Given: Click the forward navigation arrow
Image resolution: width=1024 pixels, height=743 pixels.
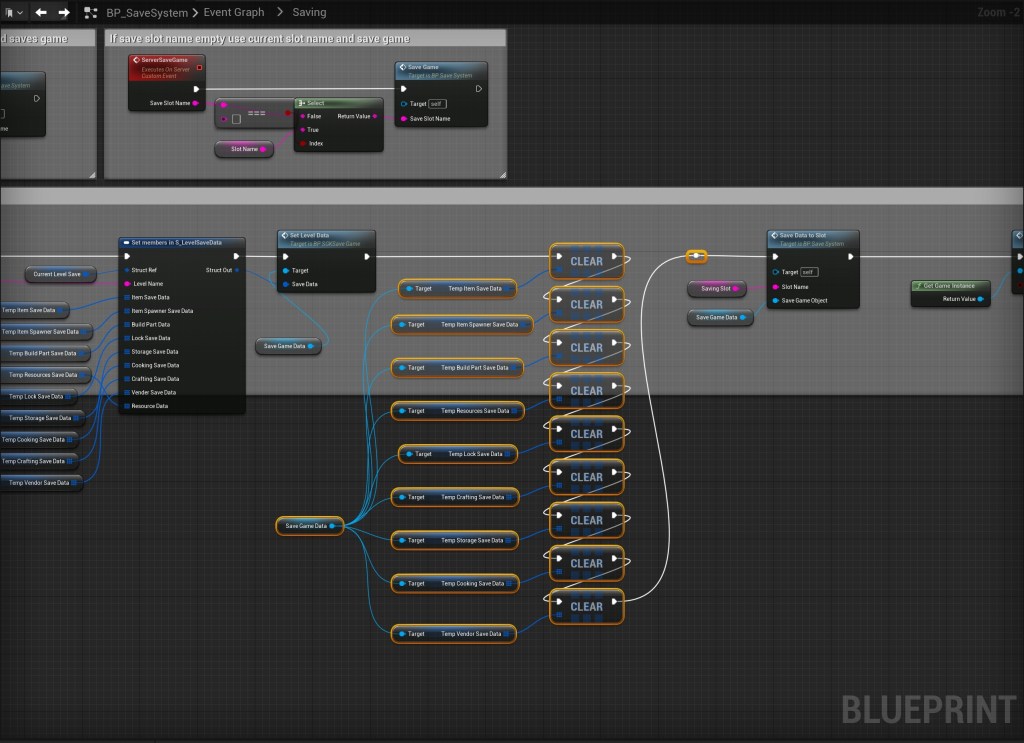Looking at the screenshot, I should click(x=64, y=13).
